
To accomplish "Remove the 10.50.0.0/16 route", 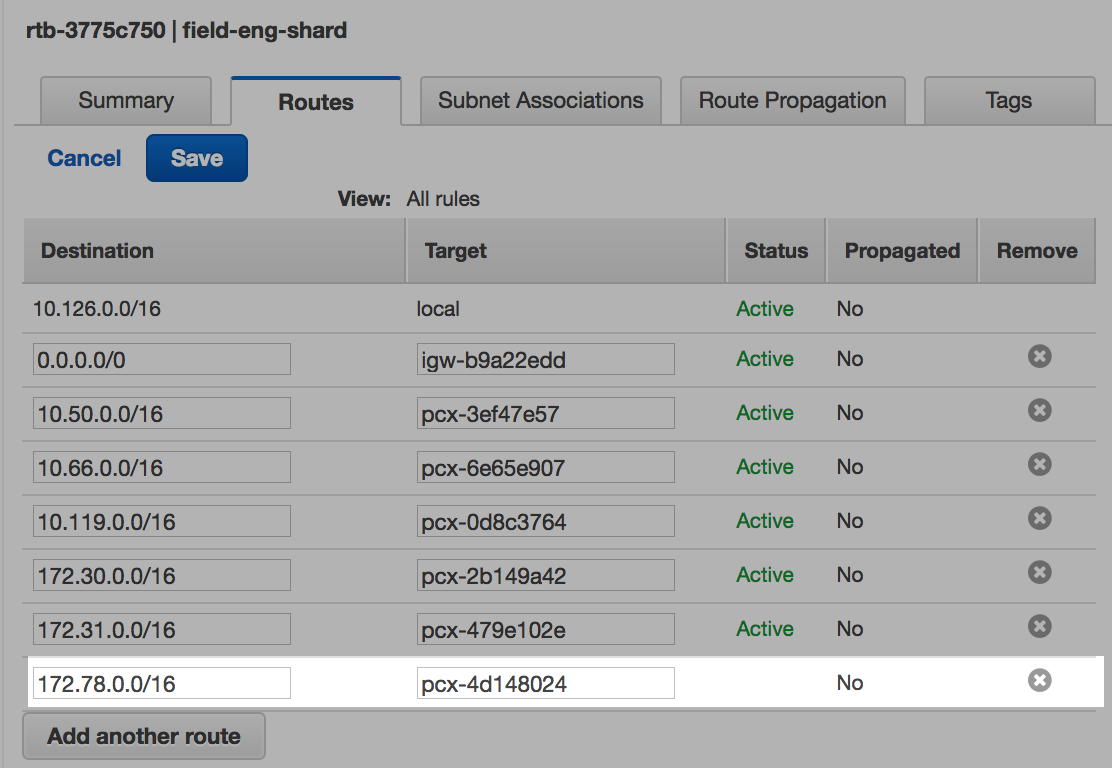I will click(1039, 410).
